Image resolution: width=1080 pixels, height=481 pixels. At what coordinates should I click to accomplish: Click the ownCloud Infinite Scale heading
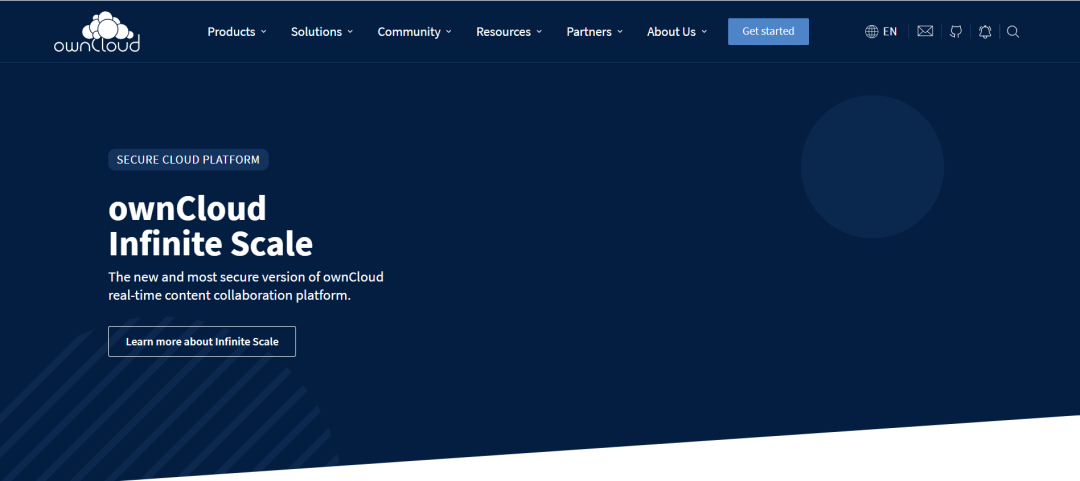(x=210, y=226)
